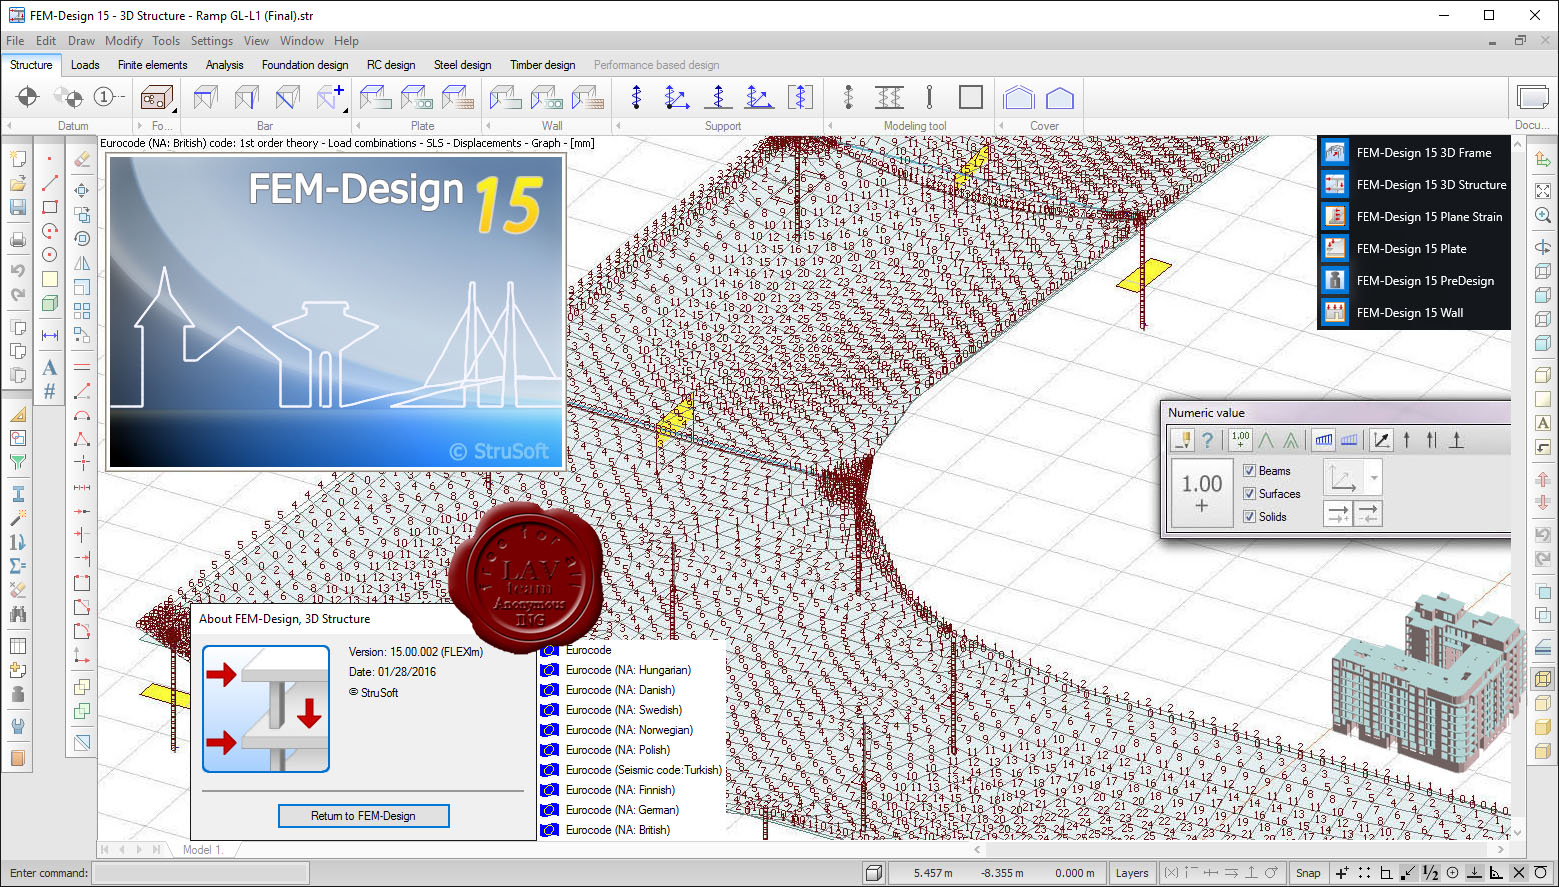1559x887 pixels.
Task: Switch to the Steel design tab
Action: pyautogui.click(x=463, y=65)
